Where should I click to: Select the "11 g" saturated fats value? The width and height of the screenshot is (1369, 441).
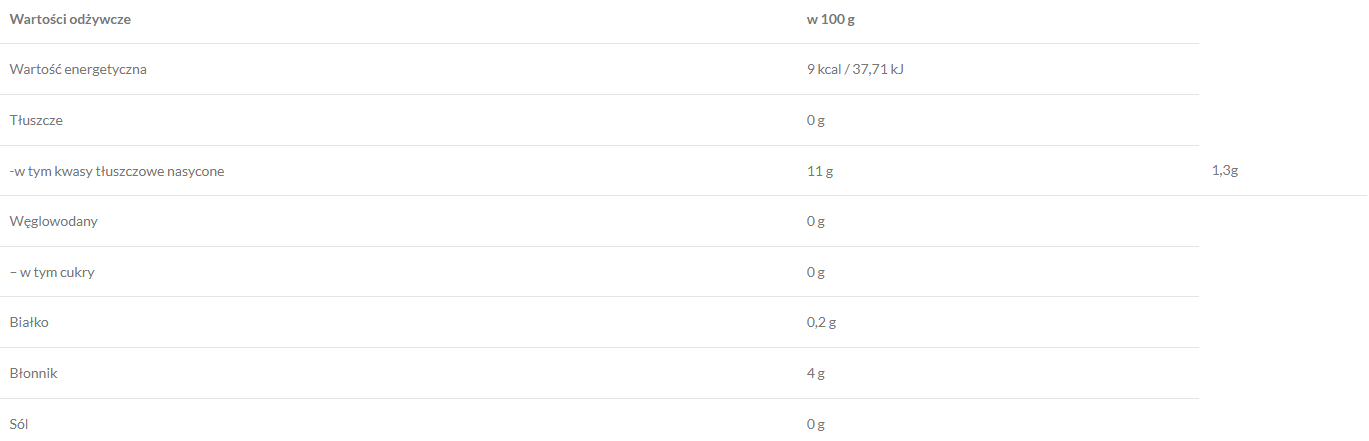pos(820,171)
